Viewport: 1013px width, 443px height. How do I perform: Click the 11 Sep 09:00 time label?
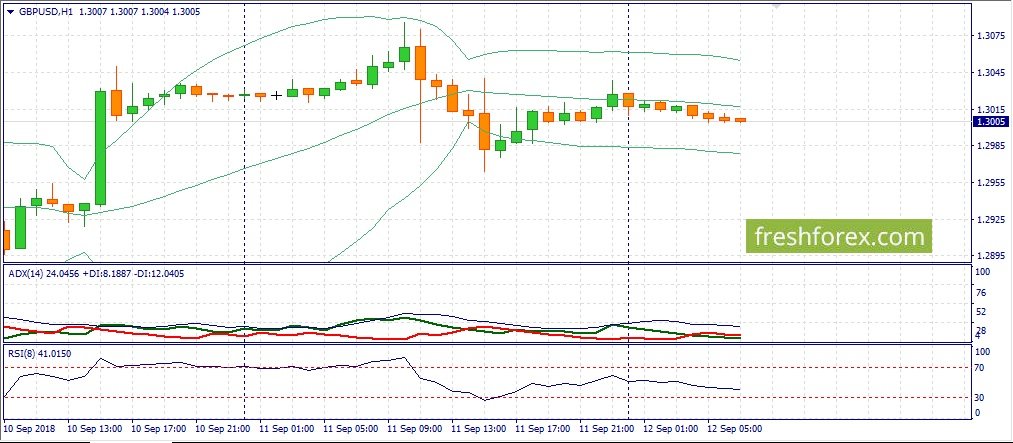(415, 429)
